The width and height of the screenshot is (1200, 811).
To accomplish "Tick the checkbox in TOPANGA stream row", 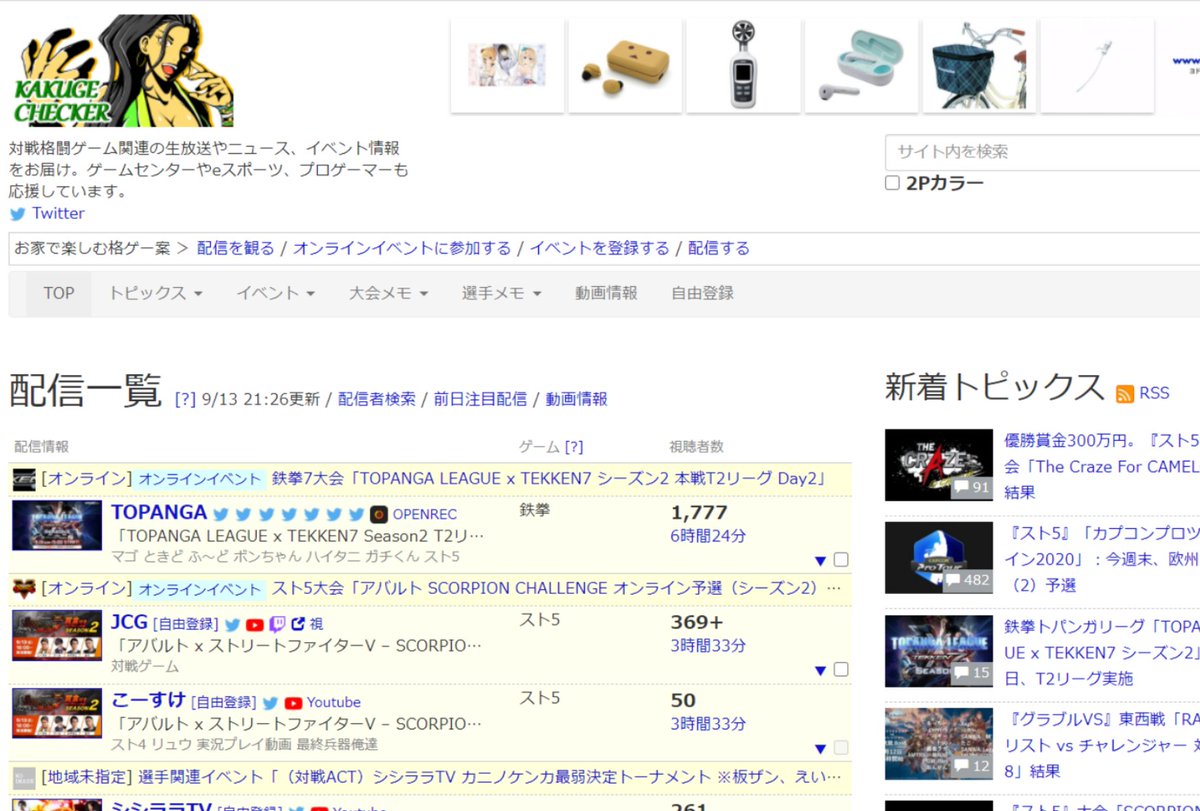I will click(x=841, y=560).
